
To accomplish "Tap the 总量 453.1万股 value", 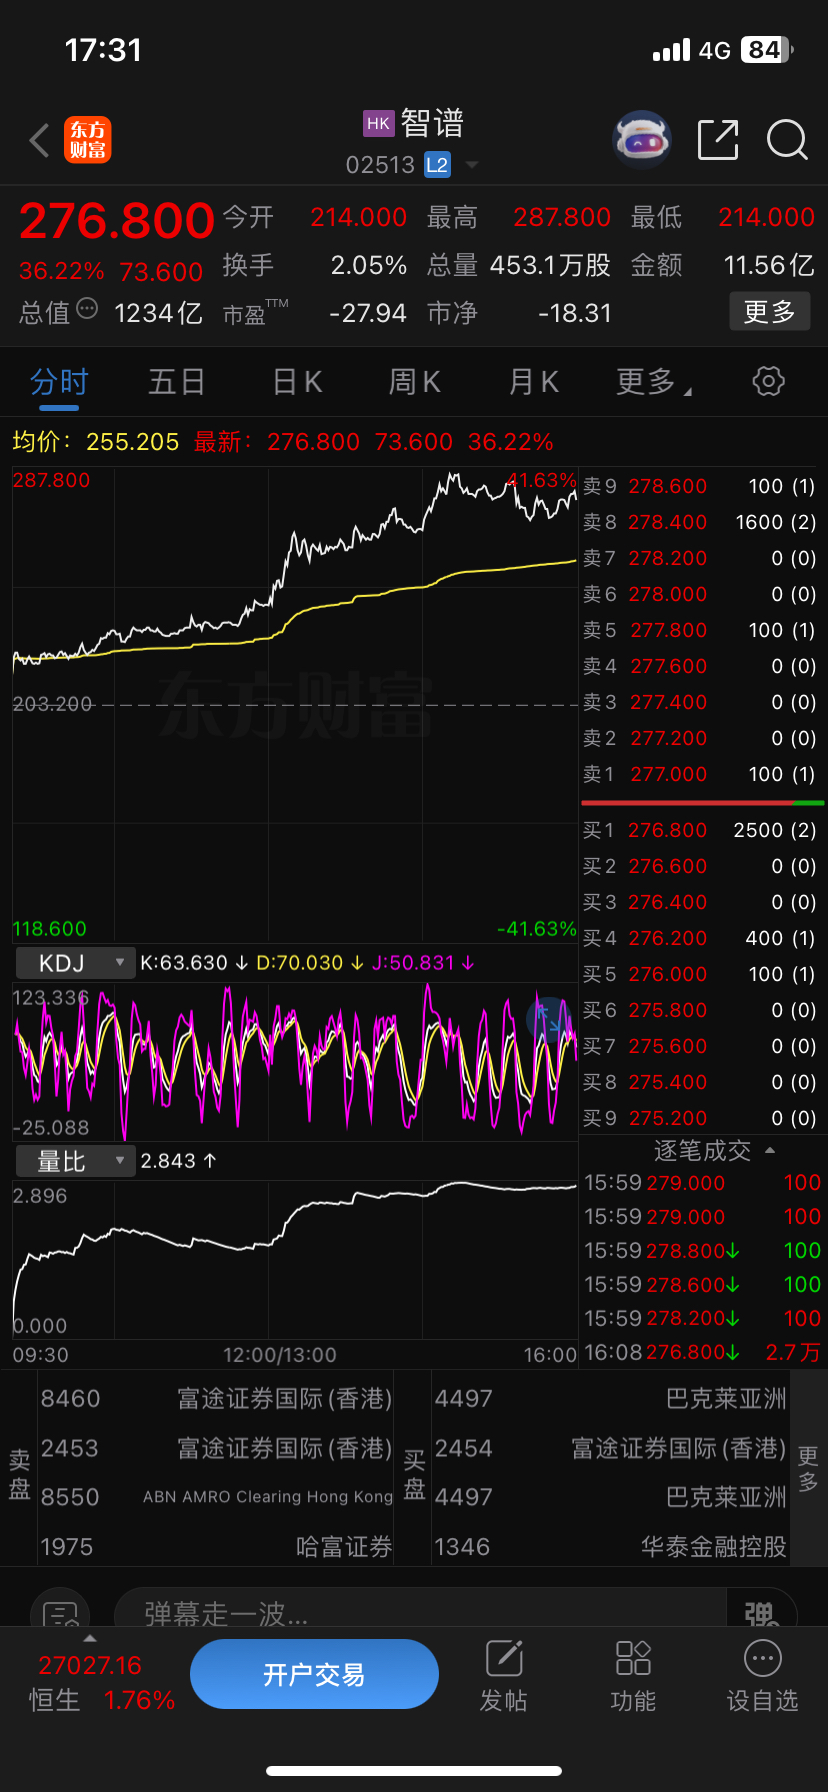I will point(550,265).
